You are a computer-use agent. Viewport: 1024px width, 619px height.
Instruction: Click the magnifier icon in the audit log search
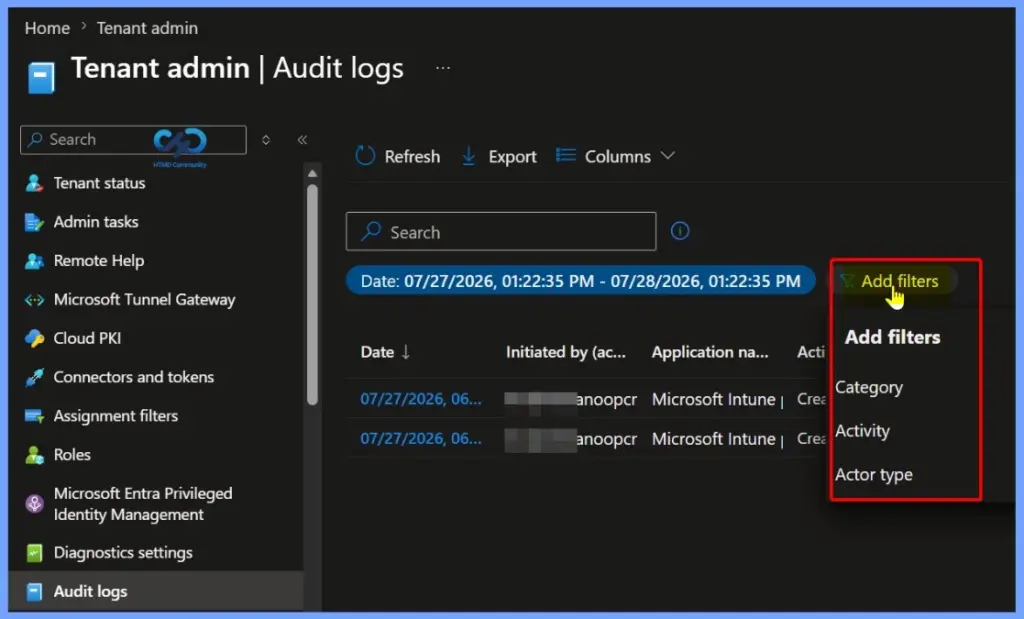(371, 231)
